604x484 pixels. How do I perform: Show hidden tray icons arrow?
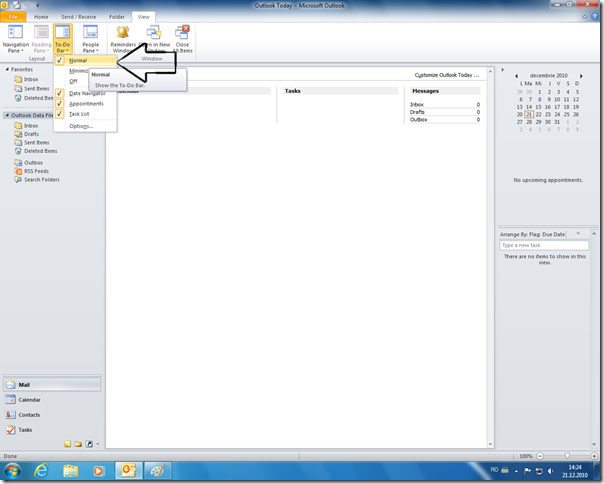516,471
